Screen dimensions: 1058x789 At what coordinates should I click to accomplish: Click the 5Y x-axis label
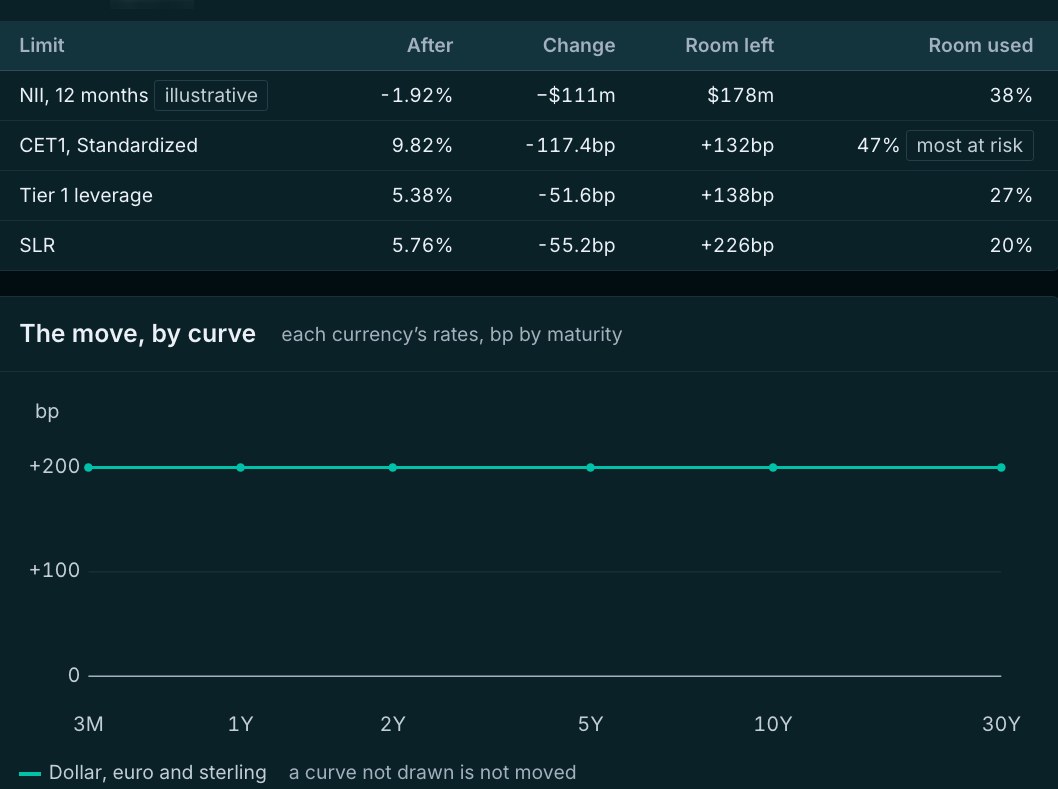pyautogui.click(x=590, y=724)
